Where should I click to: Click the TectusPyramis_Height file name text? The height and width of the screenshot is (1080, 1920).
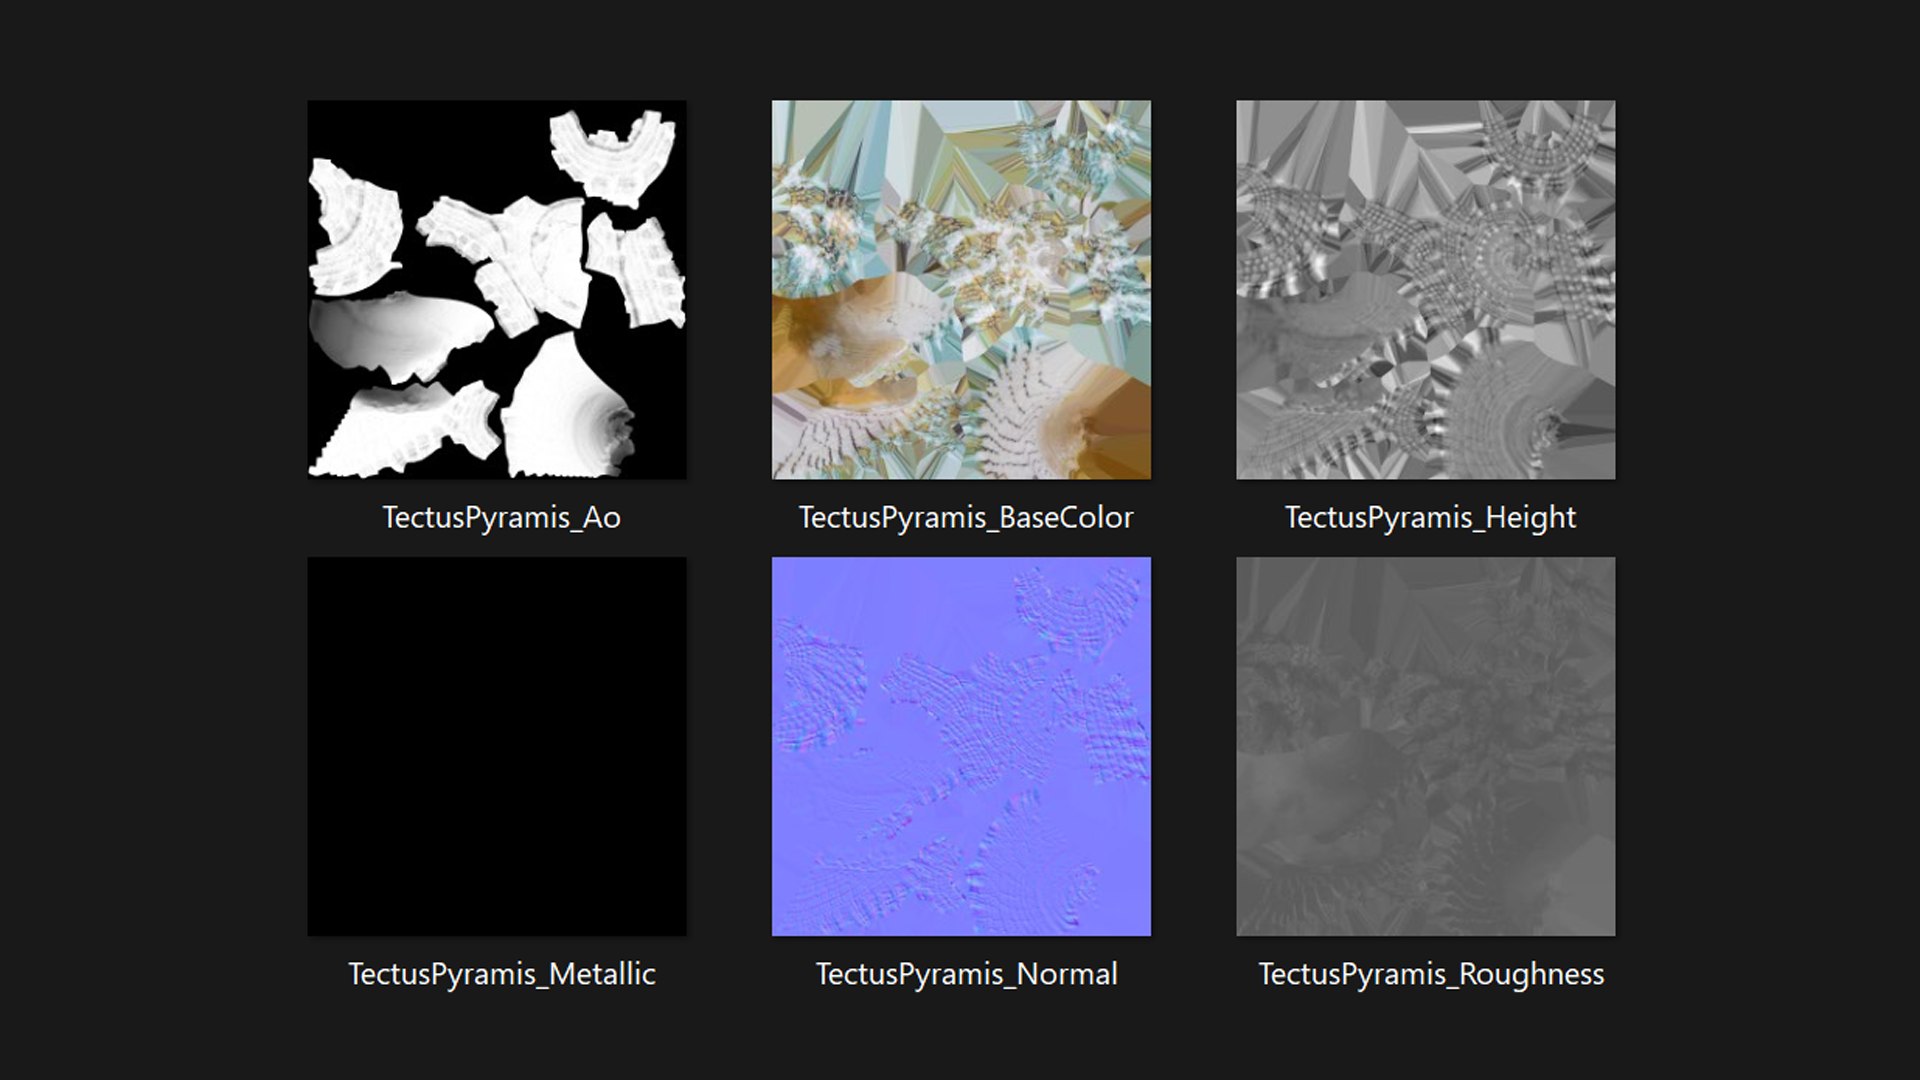(1430, 517)
